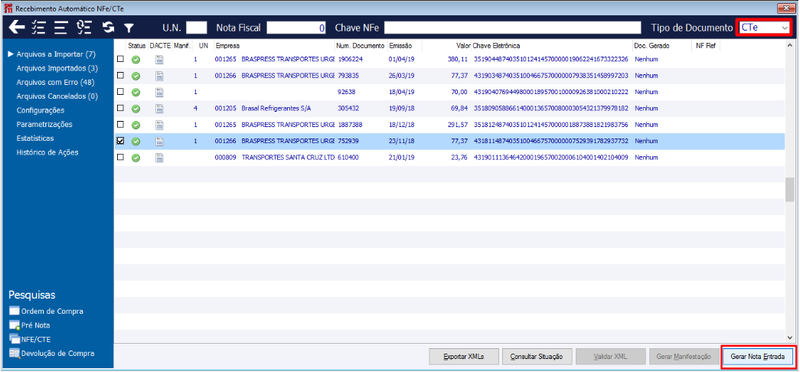800x372 pixels.
Task: Click the Valor cell 380,11
Action: (458, 59)
